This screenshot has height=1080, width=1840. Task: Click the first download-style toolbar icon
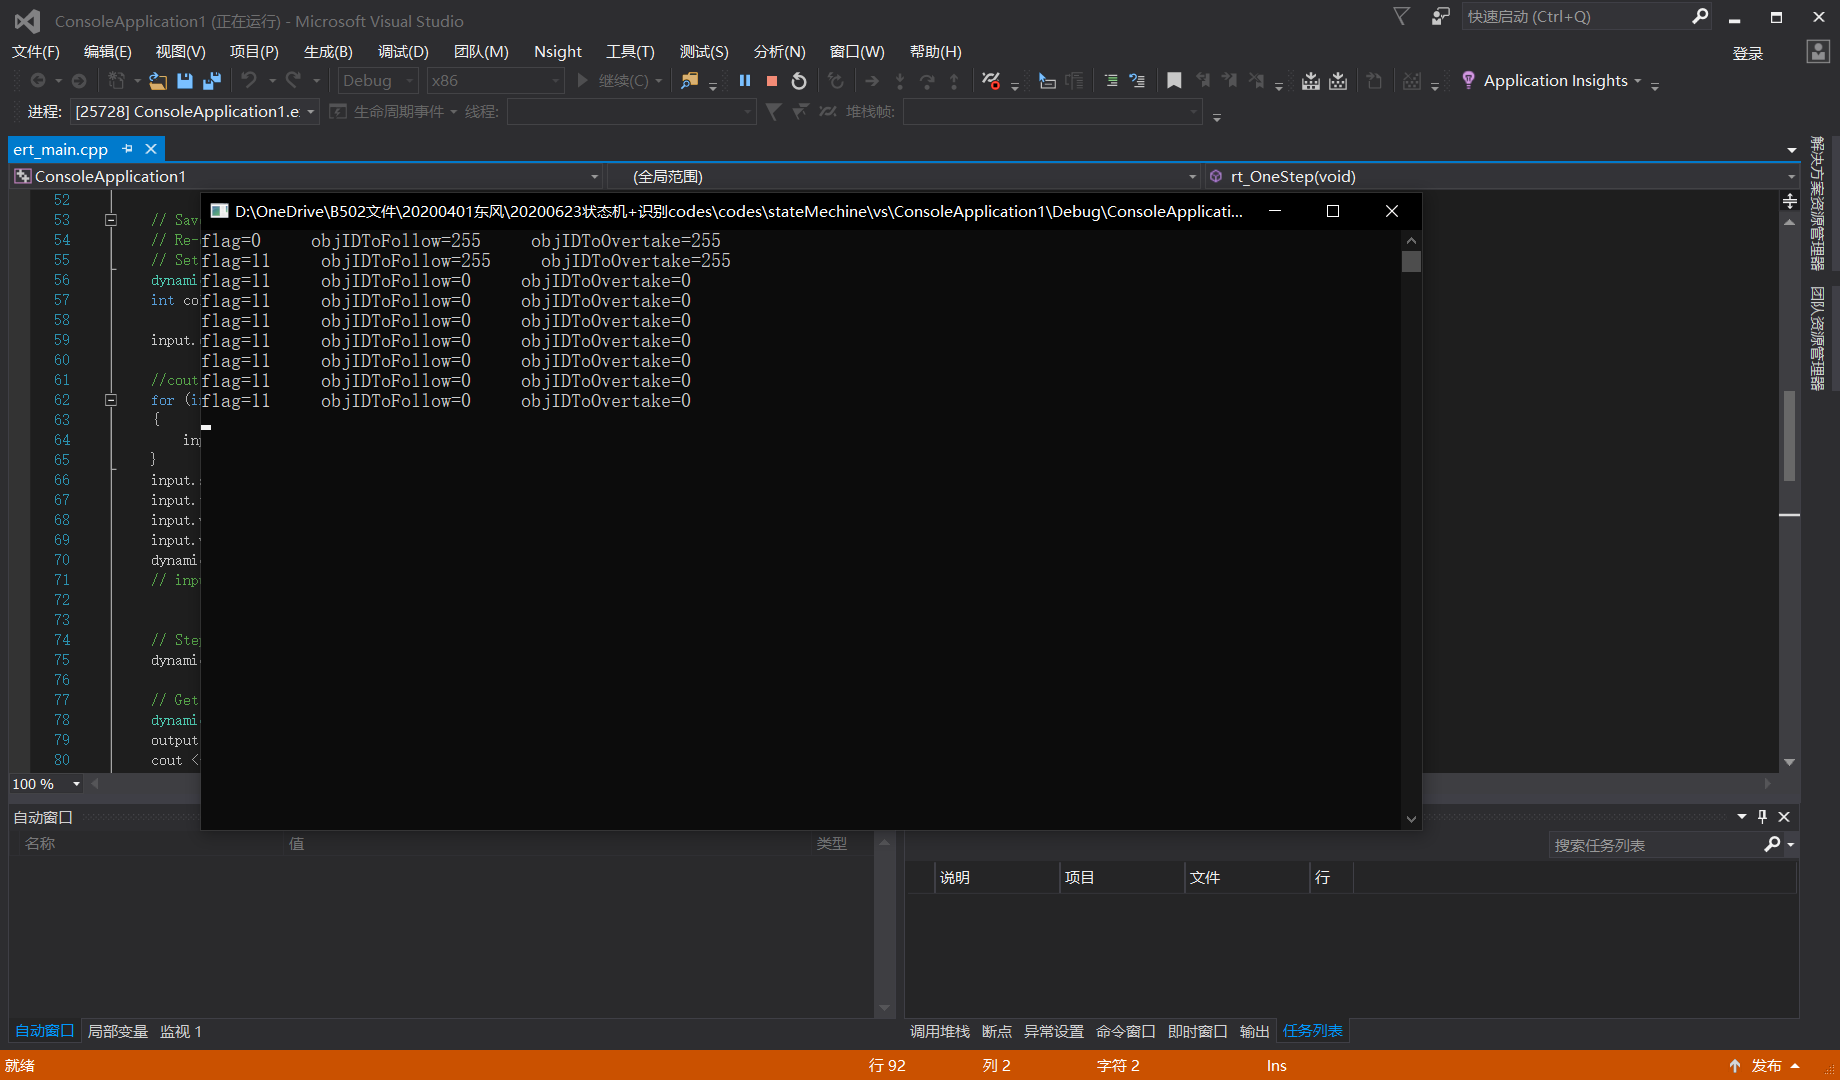point(1310,81)
